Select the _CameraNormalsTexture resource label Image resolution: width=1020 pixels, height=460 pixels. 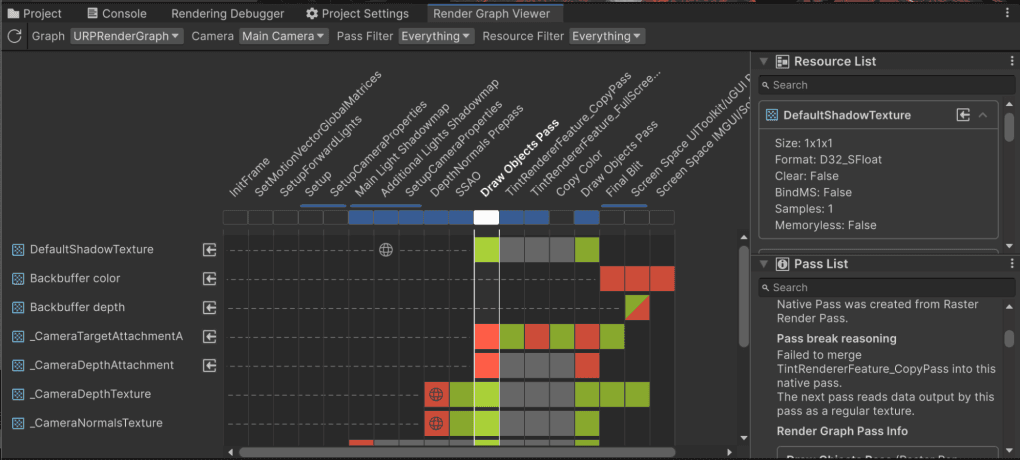96,423
